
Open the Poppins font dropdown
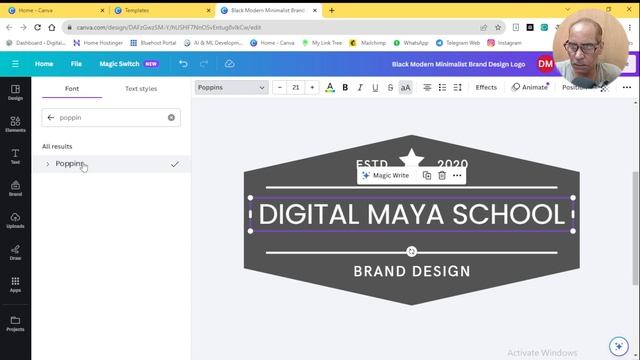point(231,87)
